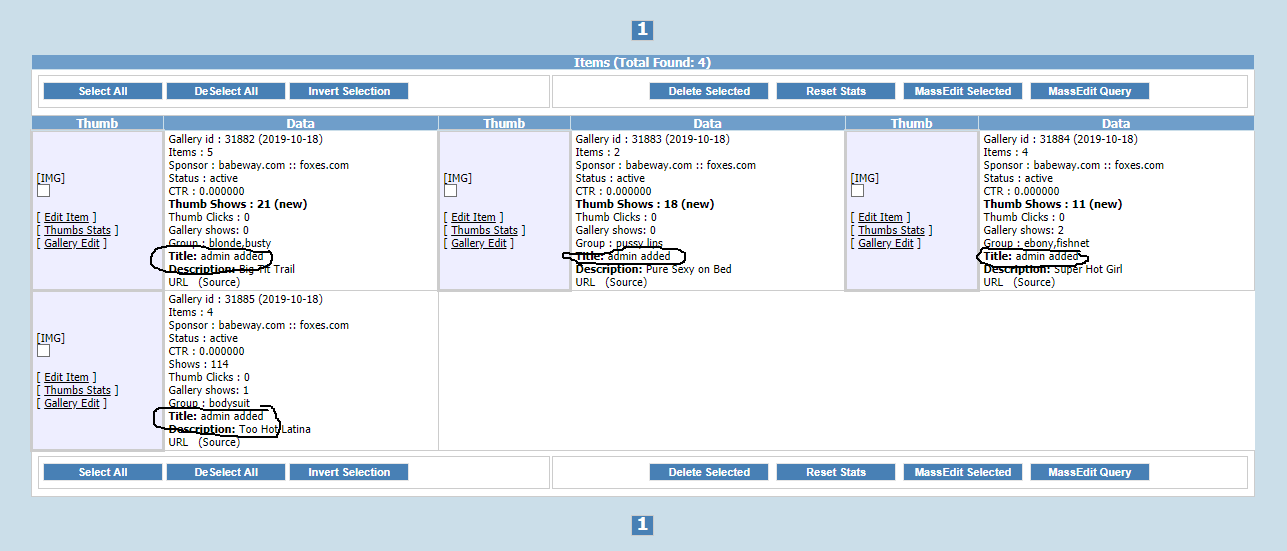Viewport: 1287px width, 551px height.
Task: Open the Source link for gallery 31883
Action: [x=626, y=282]
